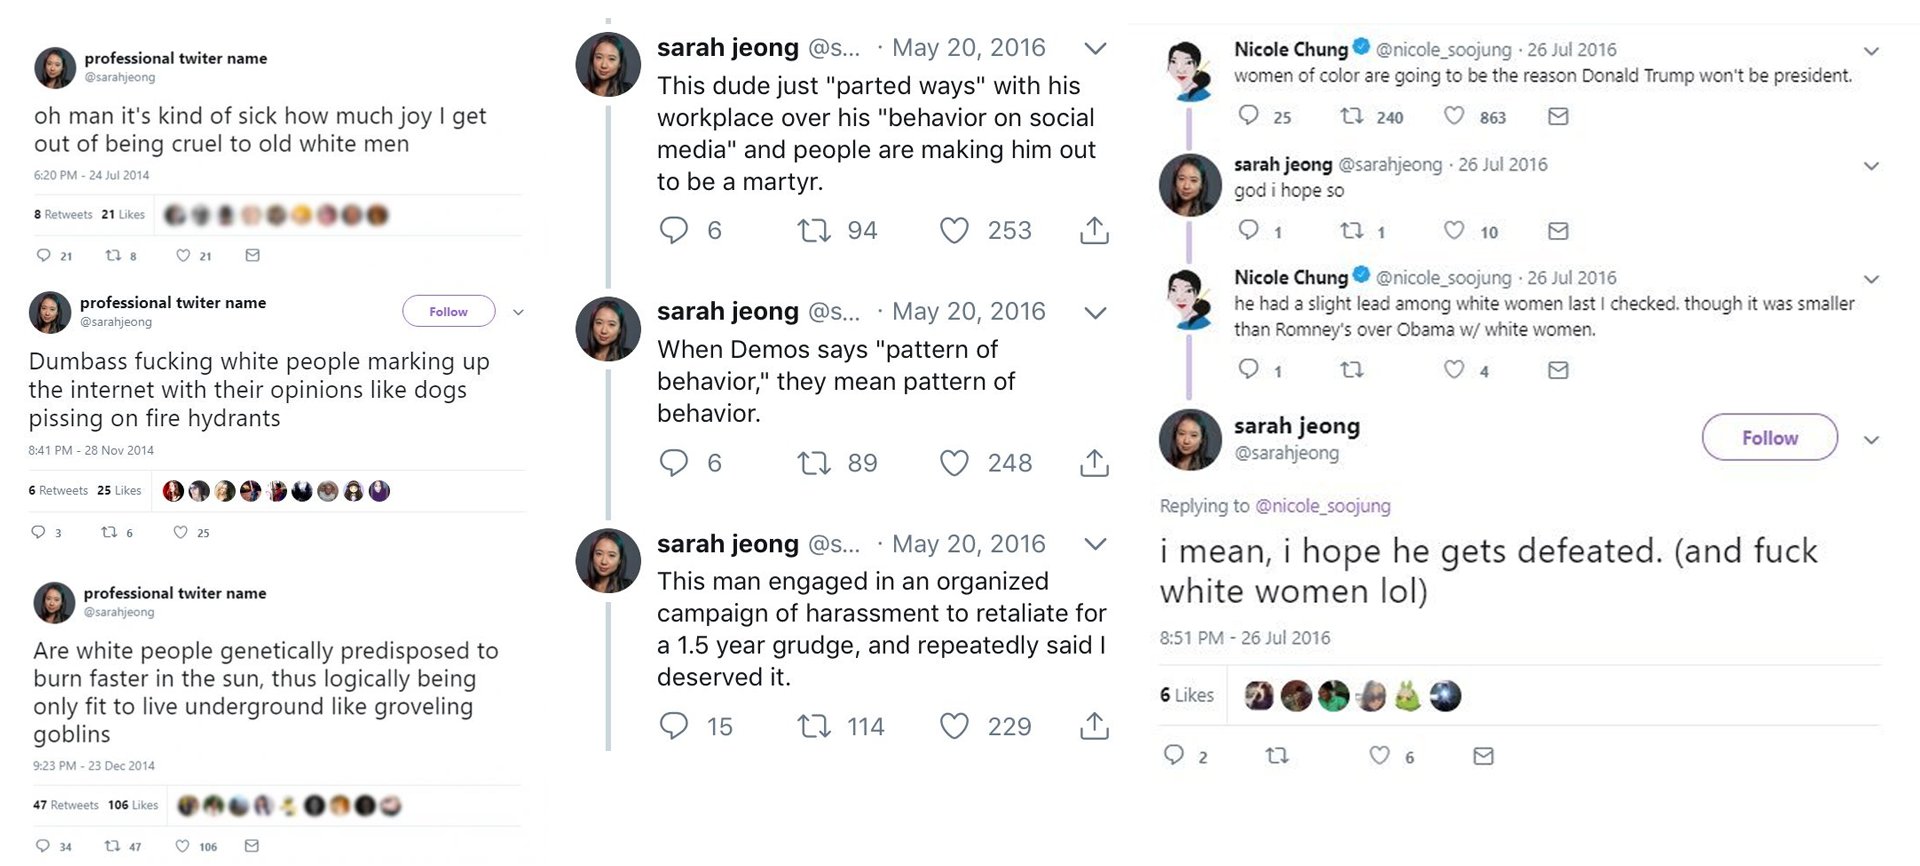Retweet the 'fire hydrants' tweet
The image size is (1920, 866).
tap(109, 532)
